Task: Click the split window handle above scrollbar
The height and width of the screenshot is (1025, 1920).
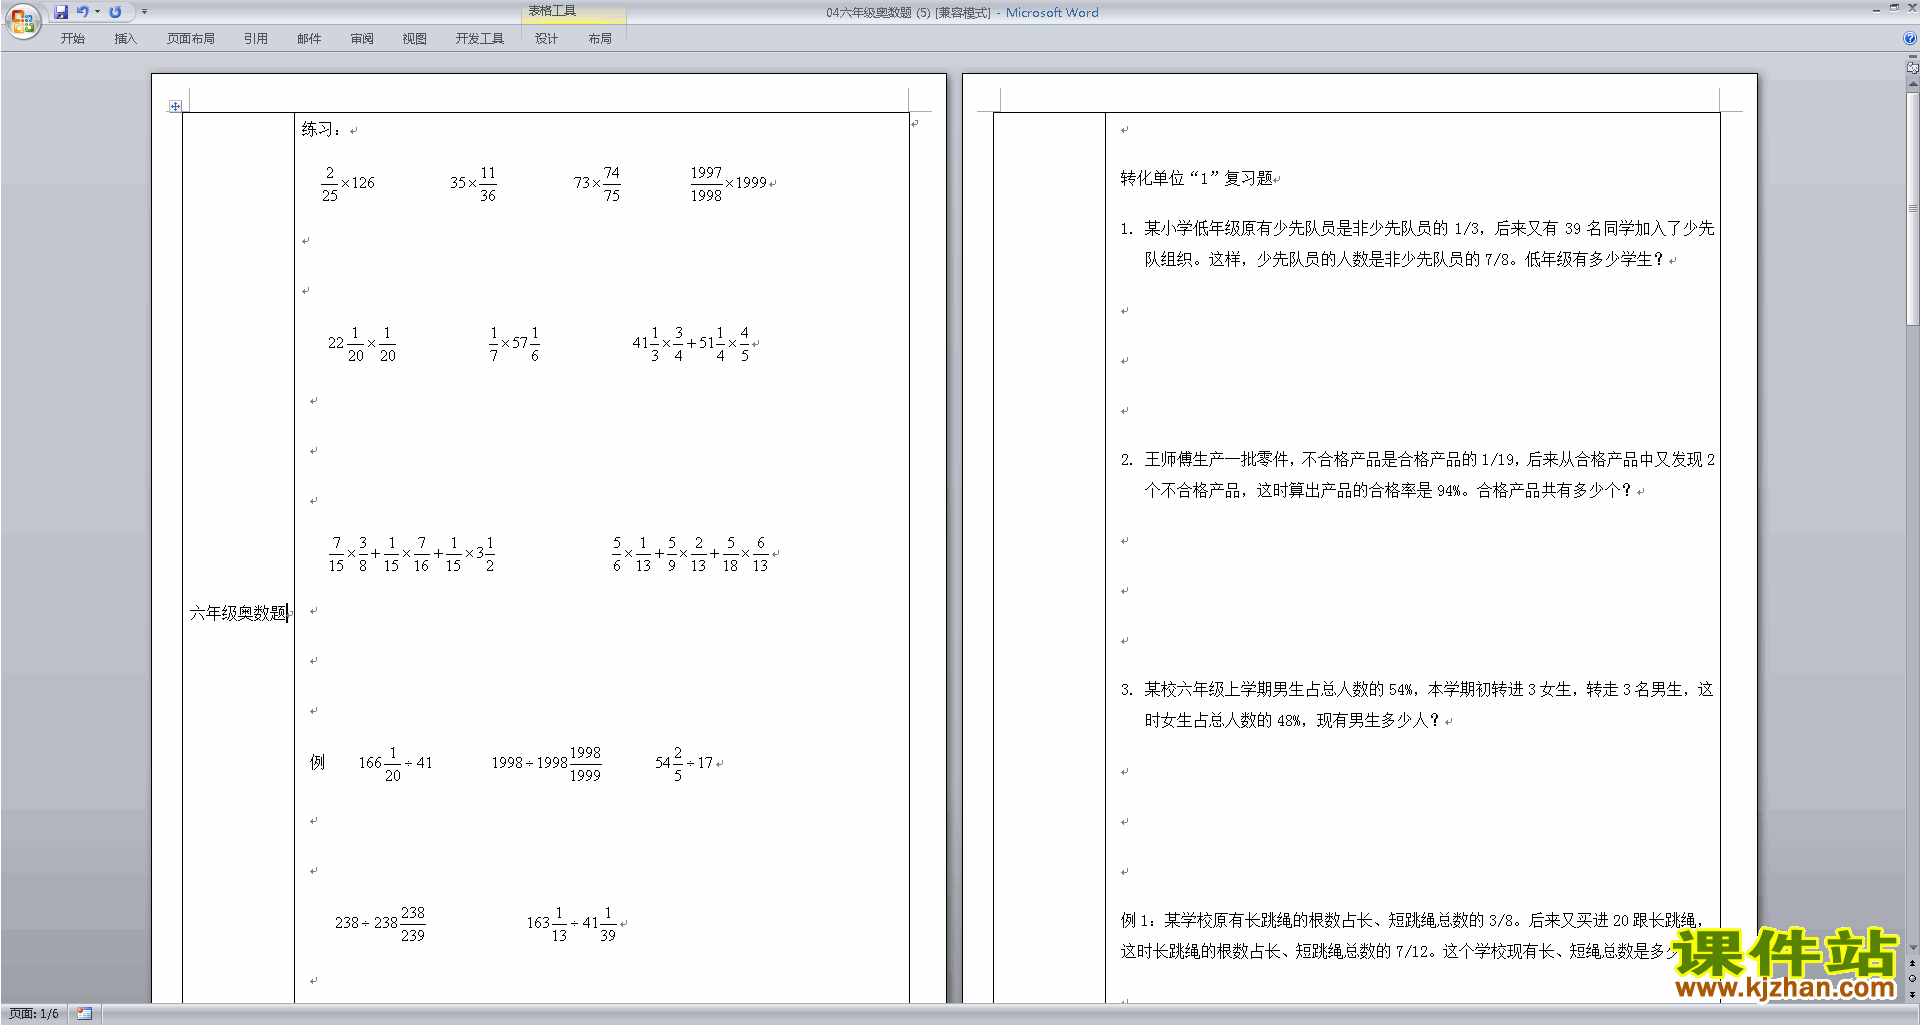Action: pyautogui.click(x=1913, y=57)
